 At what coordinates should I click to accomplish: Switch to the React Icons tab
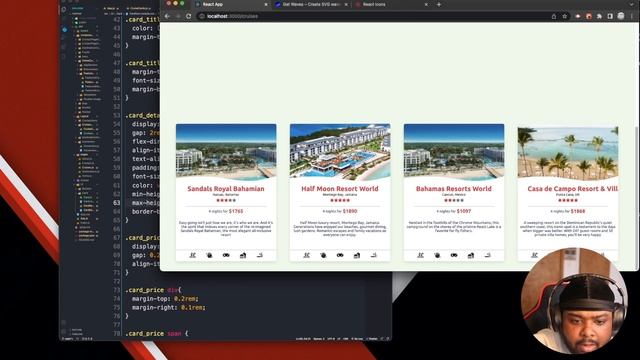coord(391,4)
